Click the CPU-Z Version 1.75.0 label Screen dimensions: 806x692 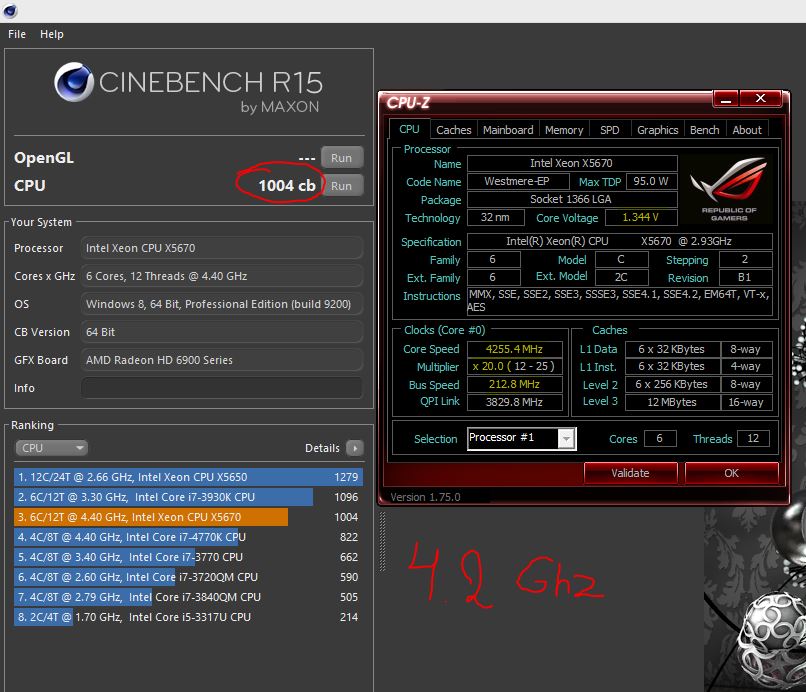(426, 497)
